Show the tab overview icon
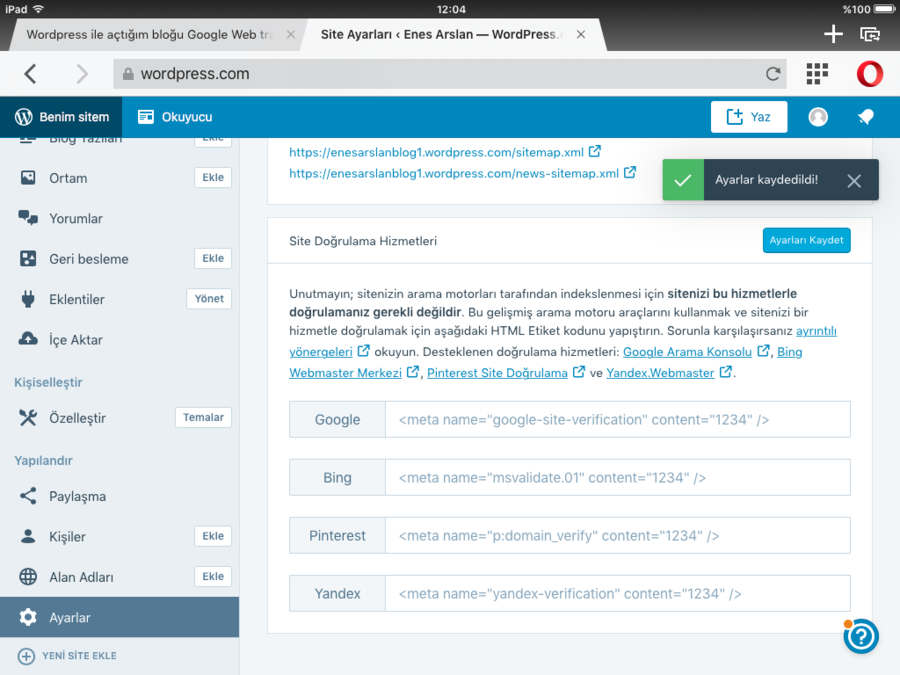900x675 pixels. point(870,34)
